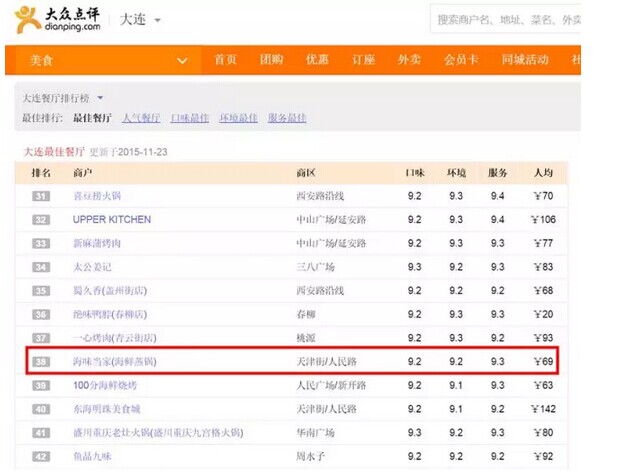The height and width of the screenshot is (472, 635).
Task: Open the 订座 nav item
Action: [x=363, y=60]
